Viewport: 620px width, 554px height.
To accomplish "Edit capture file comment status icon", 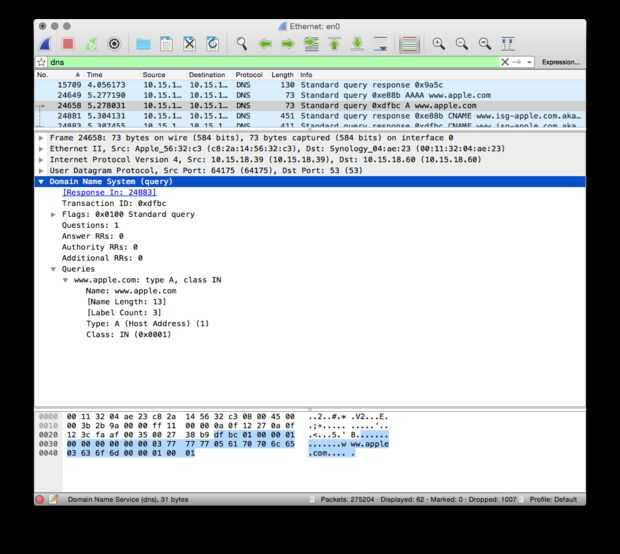I will click(53, 499).
